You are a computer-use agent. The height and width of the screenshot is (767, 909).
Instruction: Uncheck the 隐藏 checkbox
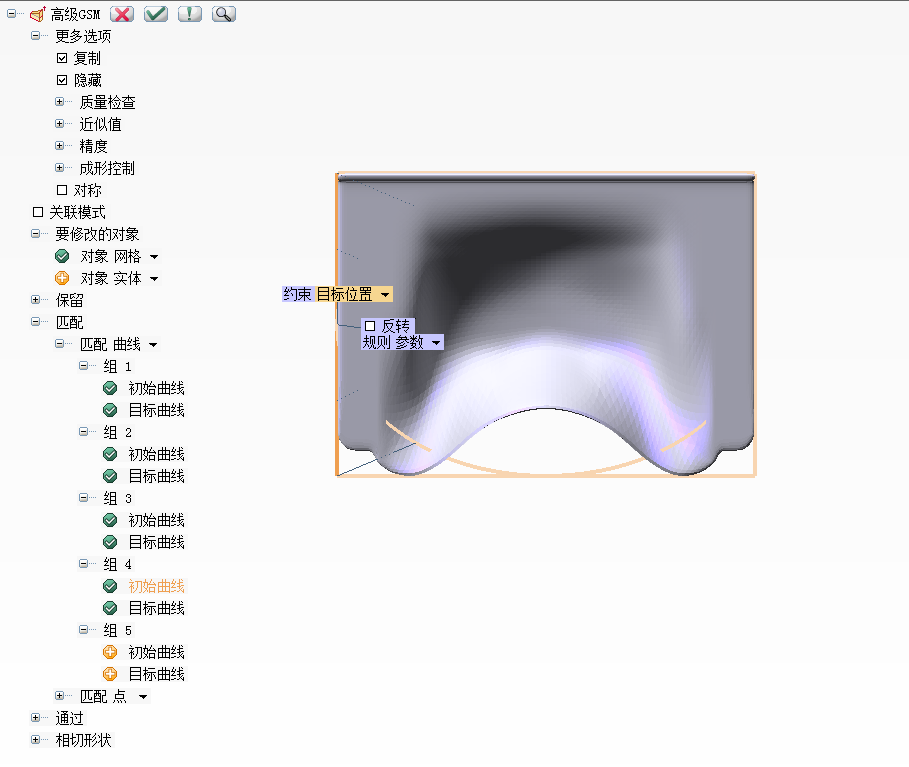pyautogui.click(x=62, y=80)
